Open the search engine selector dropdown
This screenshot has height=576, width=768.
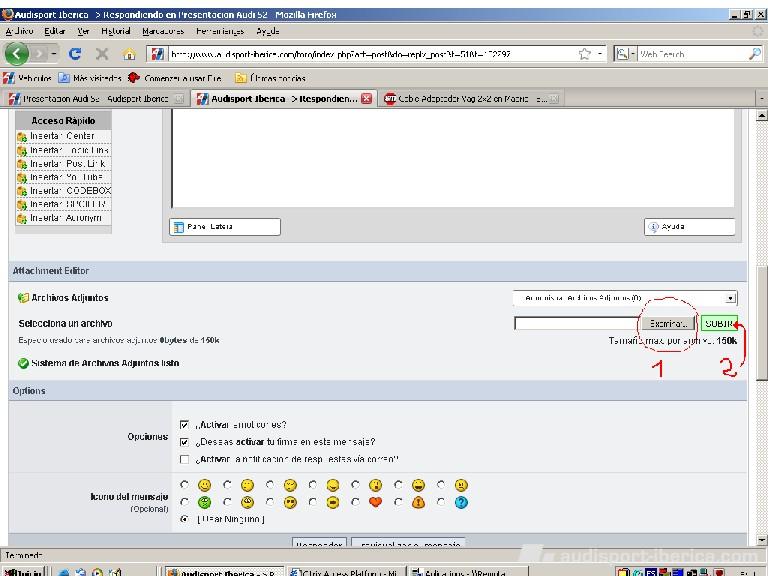pyautogui.click(x=625, y=53)
